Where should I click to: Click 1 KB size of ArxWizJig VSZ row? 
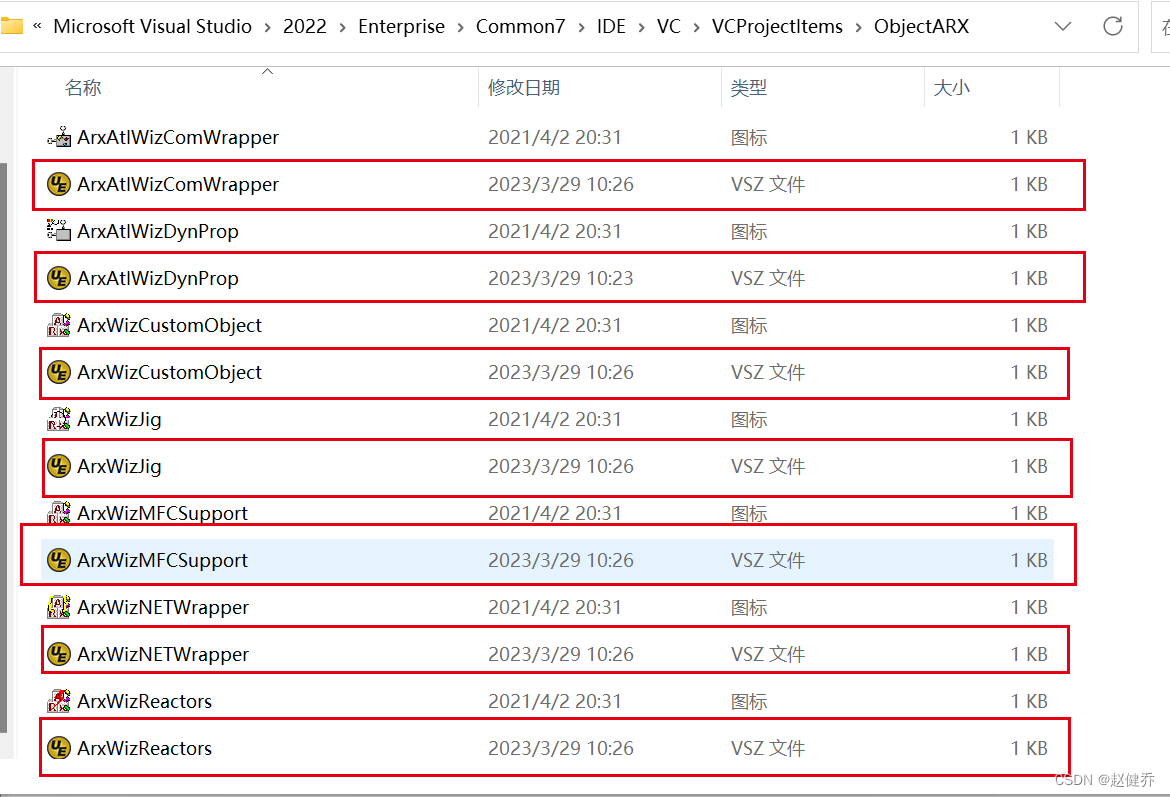1029,466
